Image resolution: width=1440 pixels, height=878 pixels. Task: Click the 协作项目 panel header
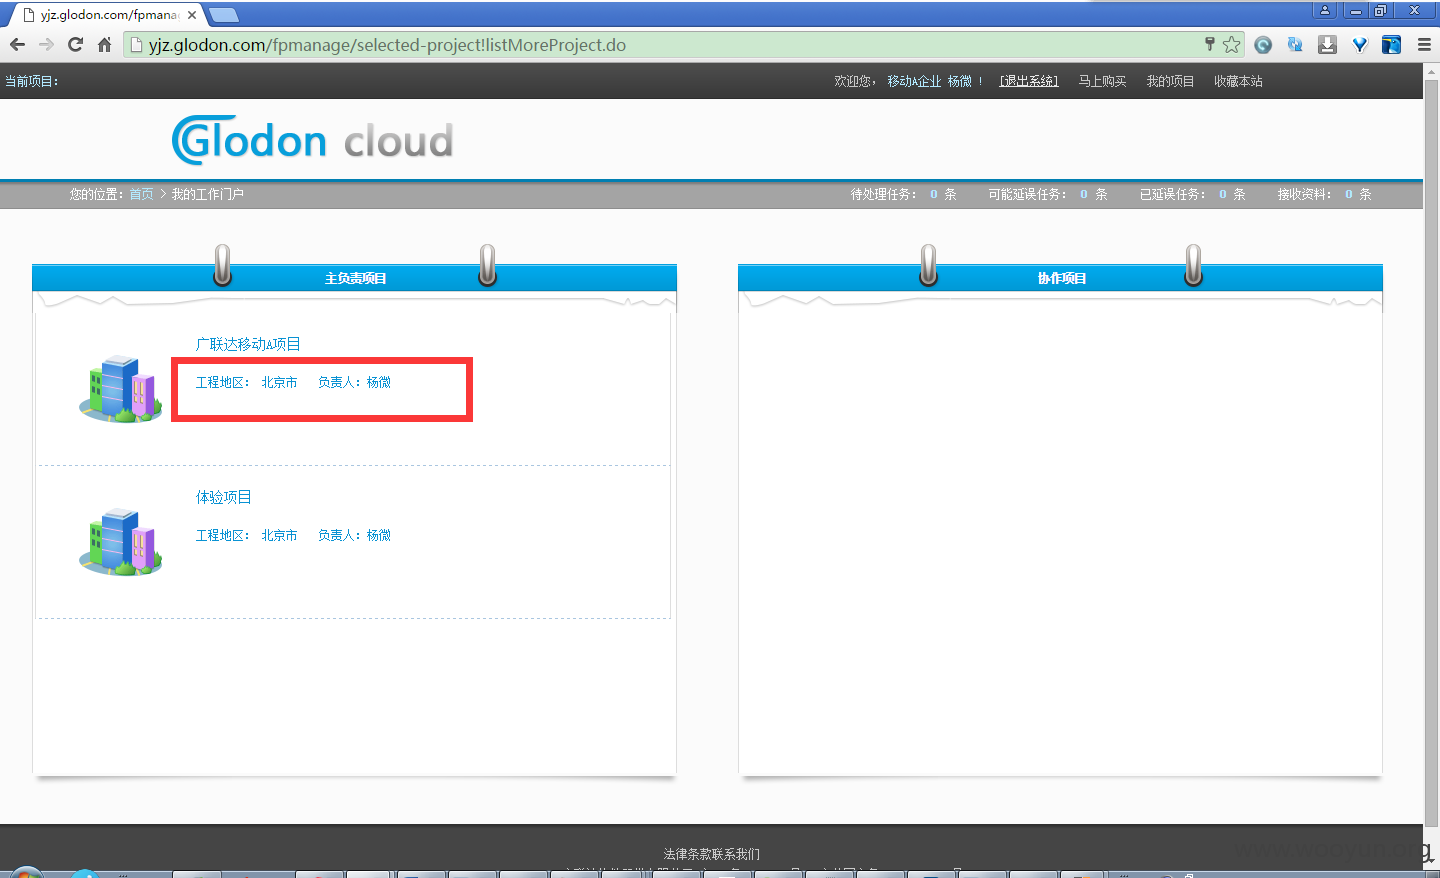coord(1061,278)
